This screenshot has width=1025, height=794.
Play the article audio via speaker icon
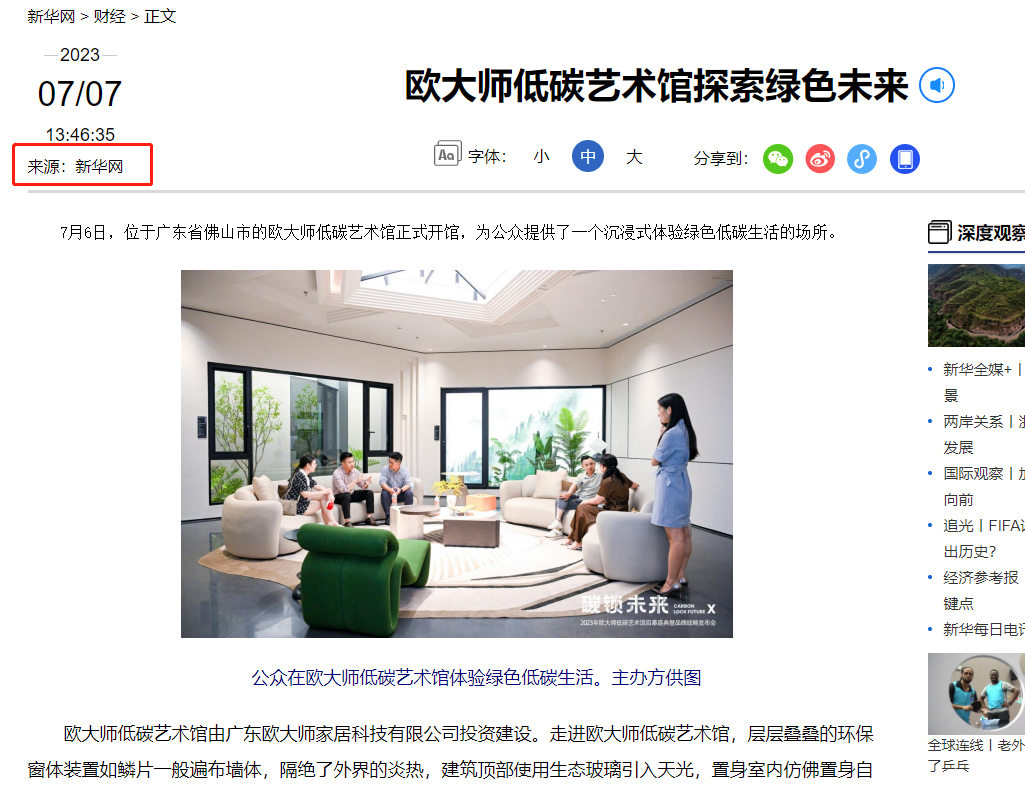point(937,86)
